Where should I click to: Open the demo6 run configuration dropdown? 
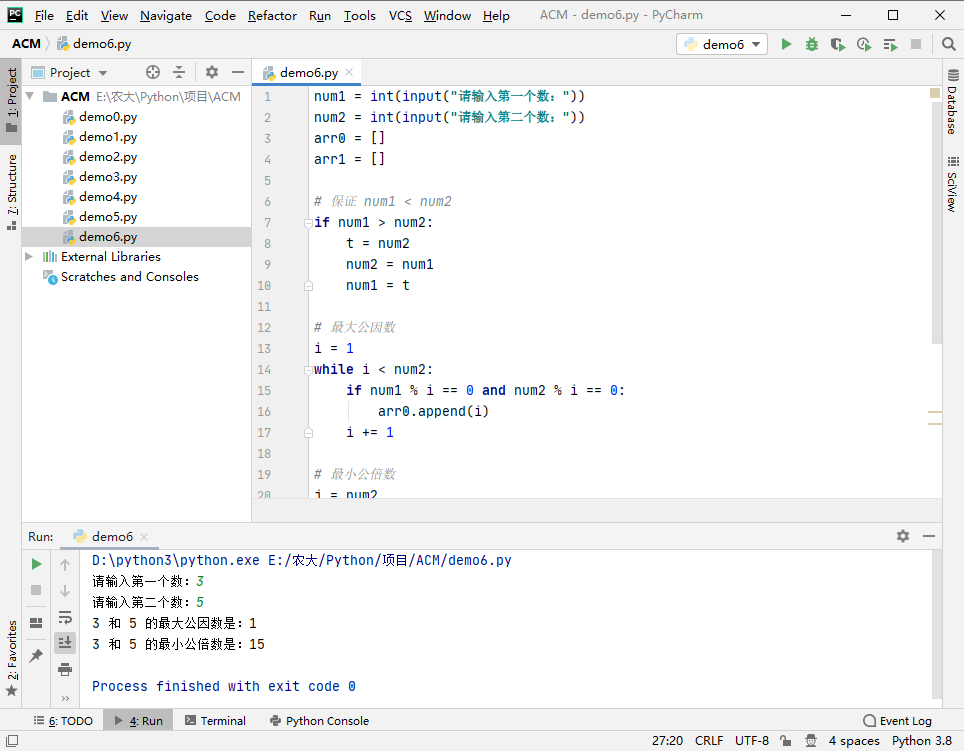[x=723, y=44]
